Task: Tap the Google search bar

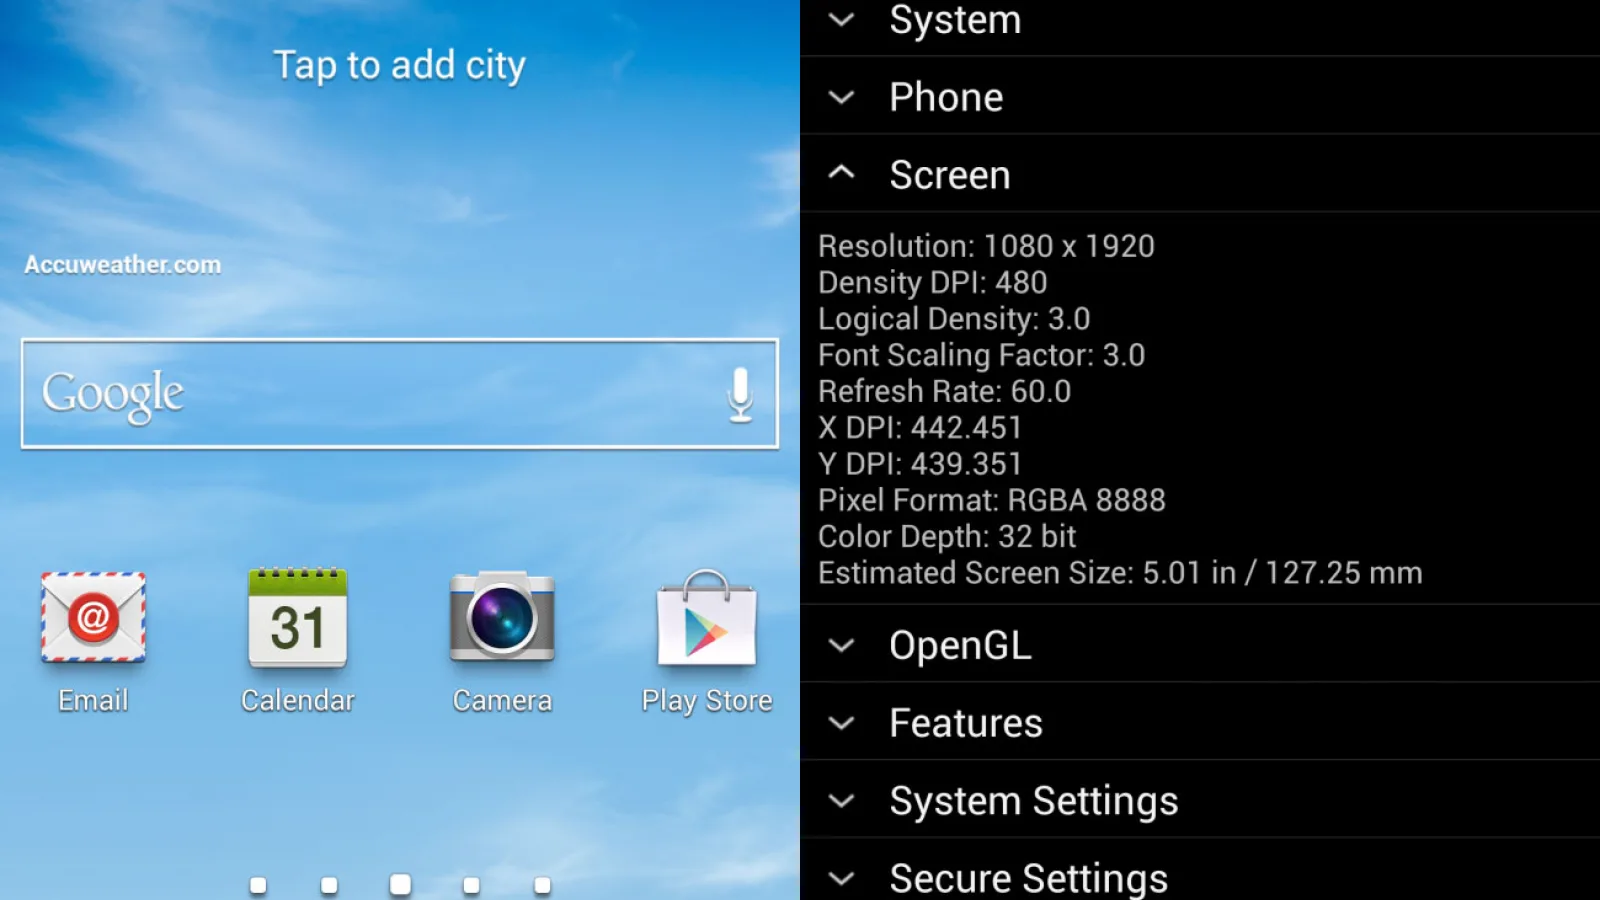Action: [x=400, y=394]
